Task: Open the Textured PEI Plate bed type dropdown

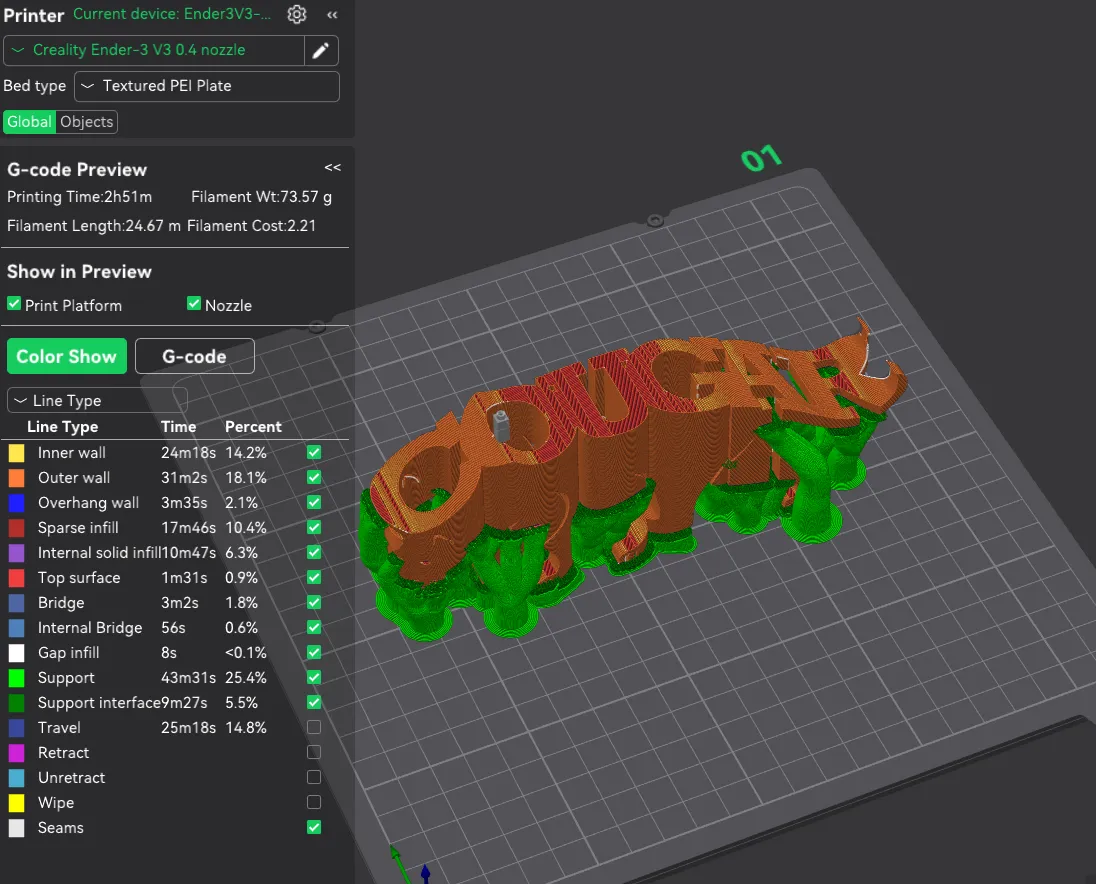Action: click(206, 86)
